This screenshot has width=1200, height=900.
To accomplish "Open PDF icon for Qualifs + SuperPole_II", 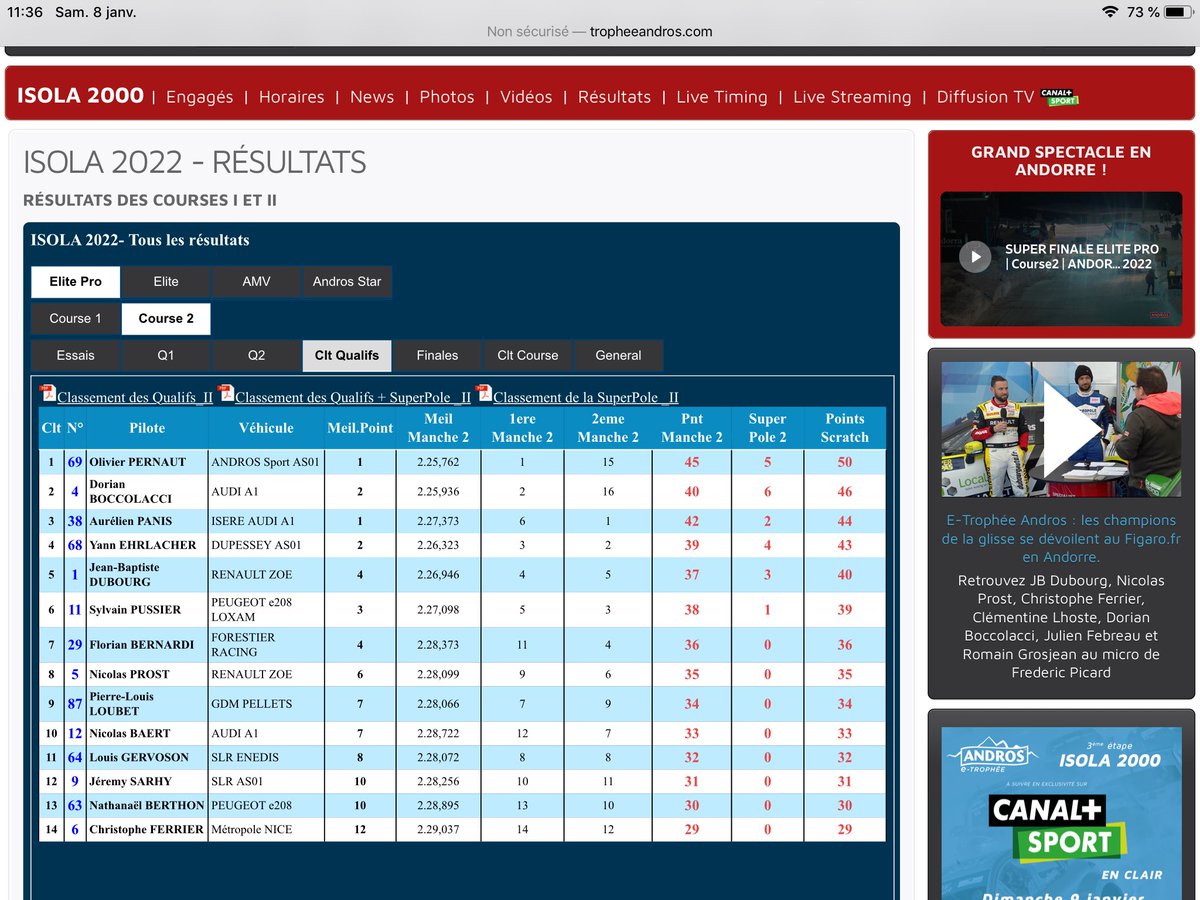I will pos(226,393).
